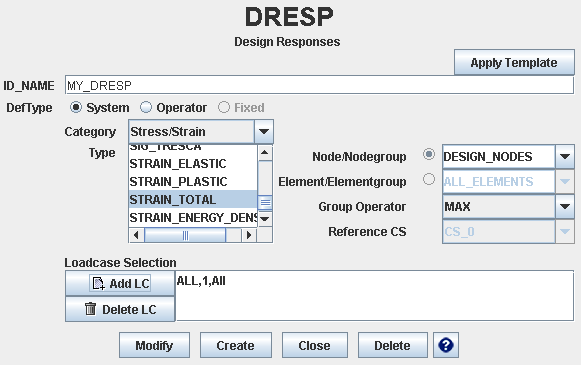The image size is (581, 365).
Task: Click the Delete LC button
Action: (120, 309)
